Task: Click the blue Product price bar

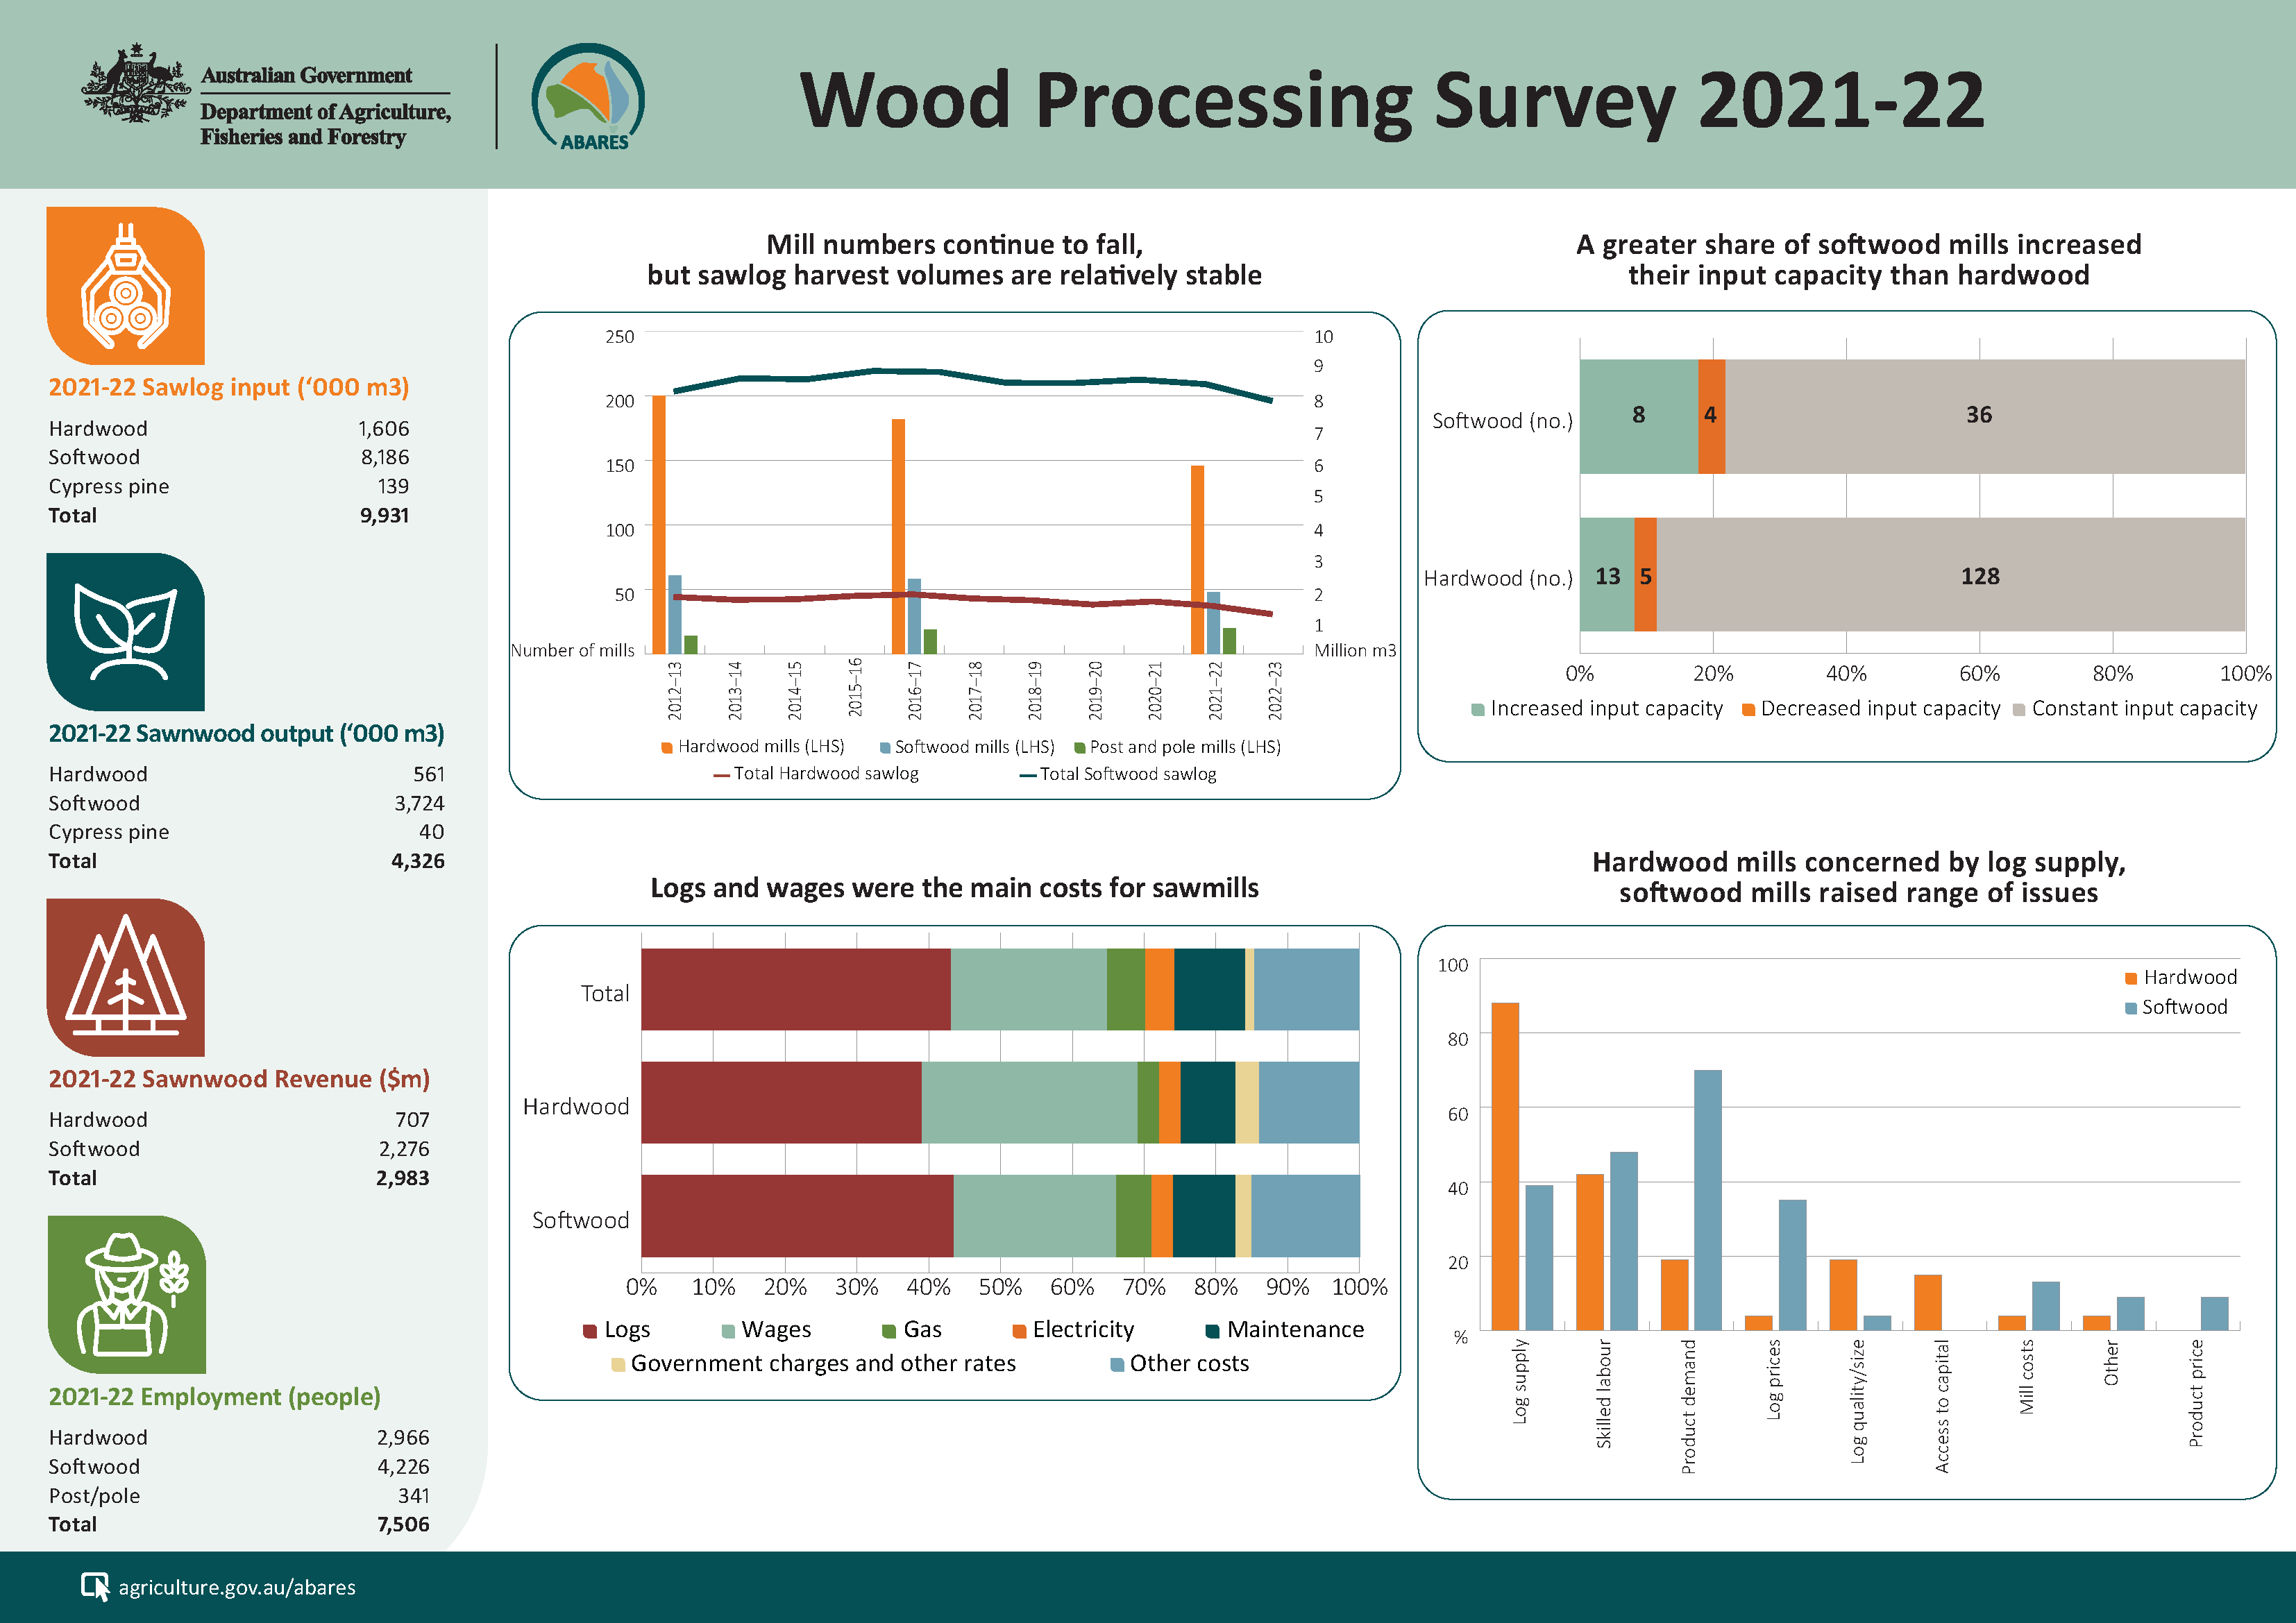Action: [2215, 1314]
